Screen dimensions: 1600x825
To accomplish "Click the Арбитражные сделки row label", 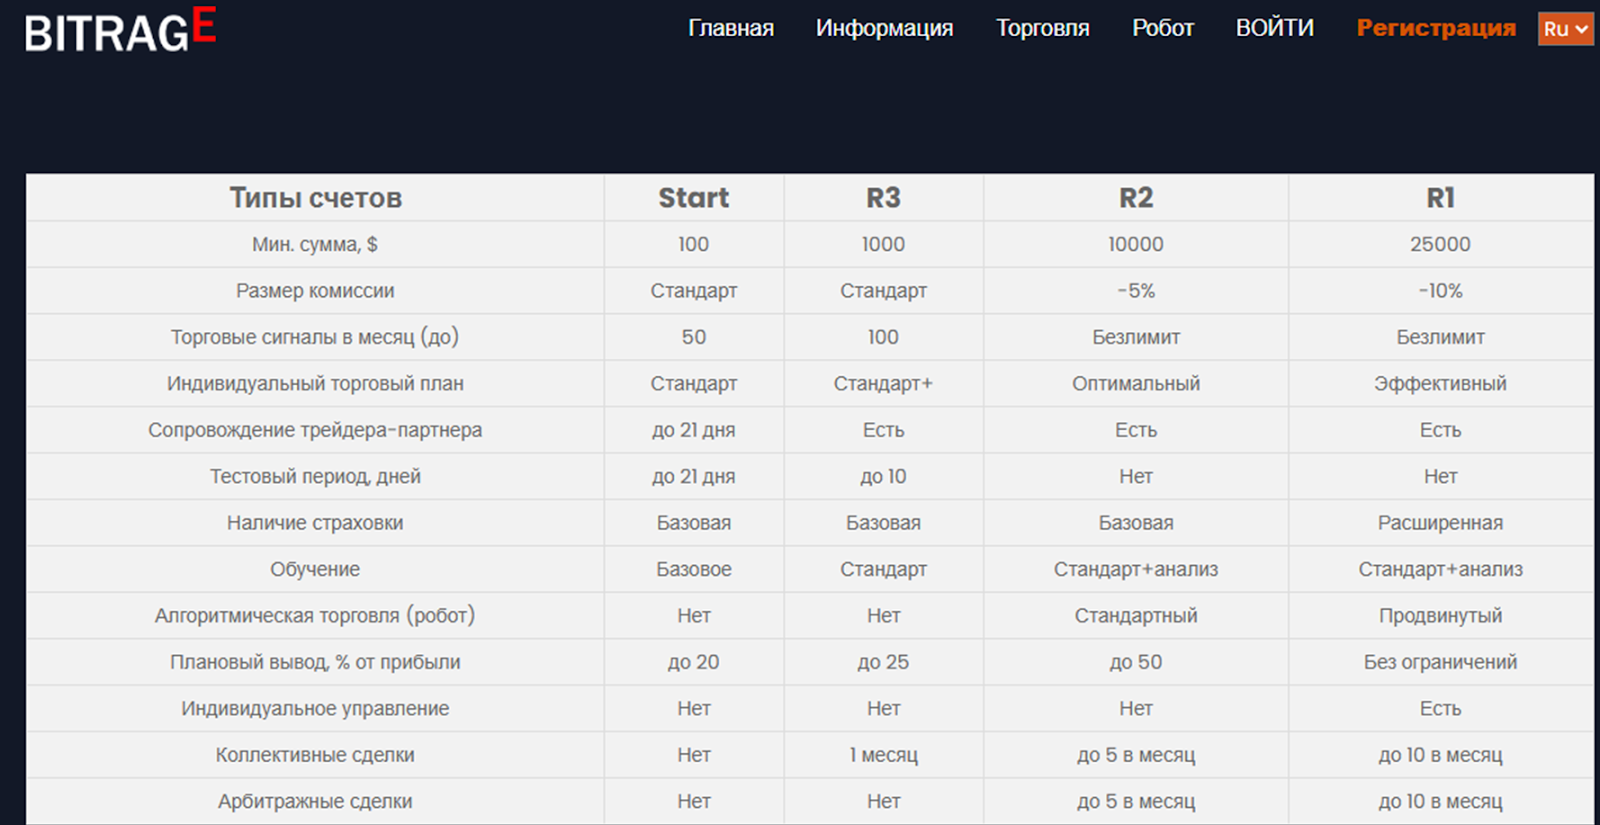I will point(315,801).
